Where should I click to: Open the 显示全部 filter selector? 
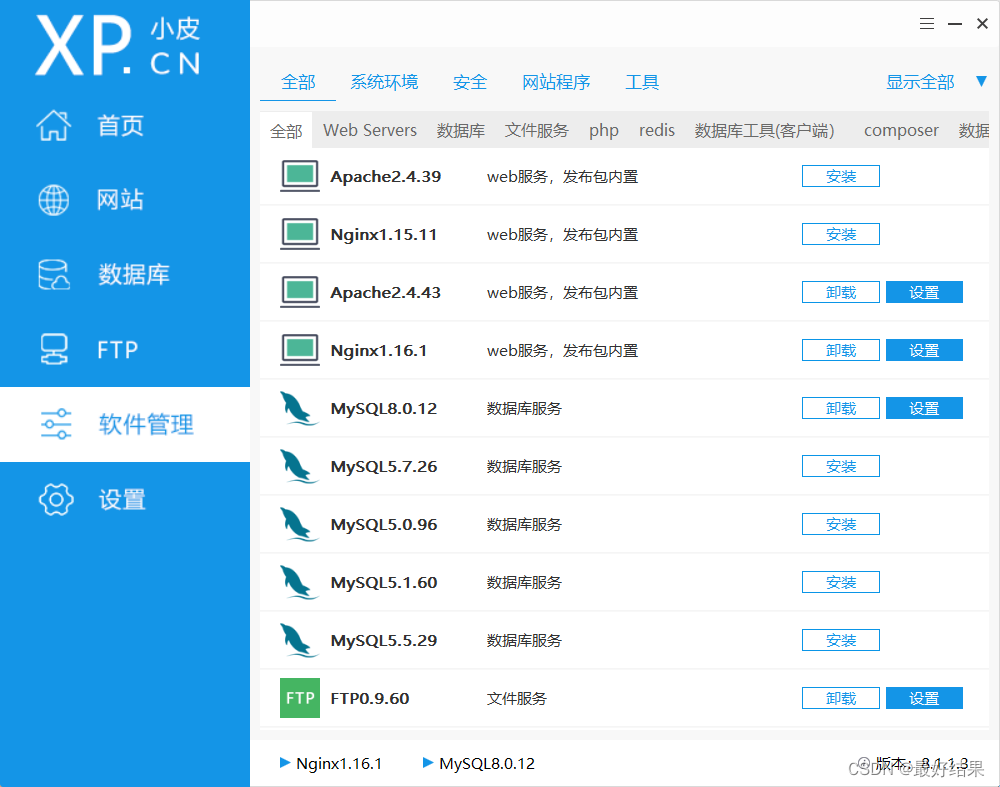(x=920, y=82)
